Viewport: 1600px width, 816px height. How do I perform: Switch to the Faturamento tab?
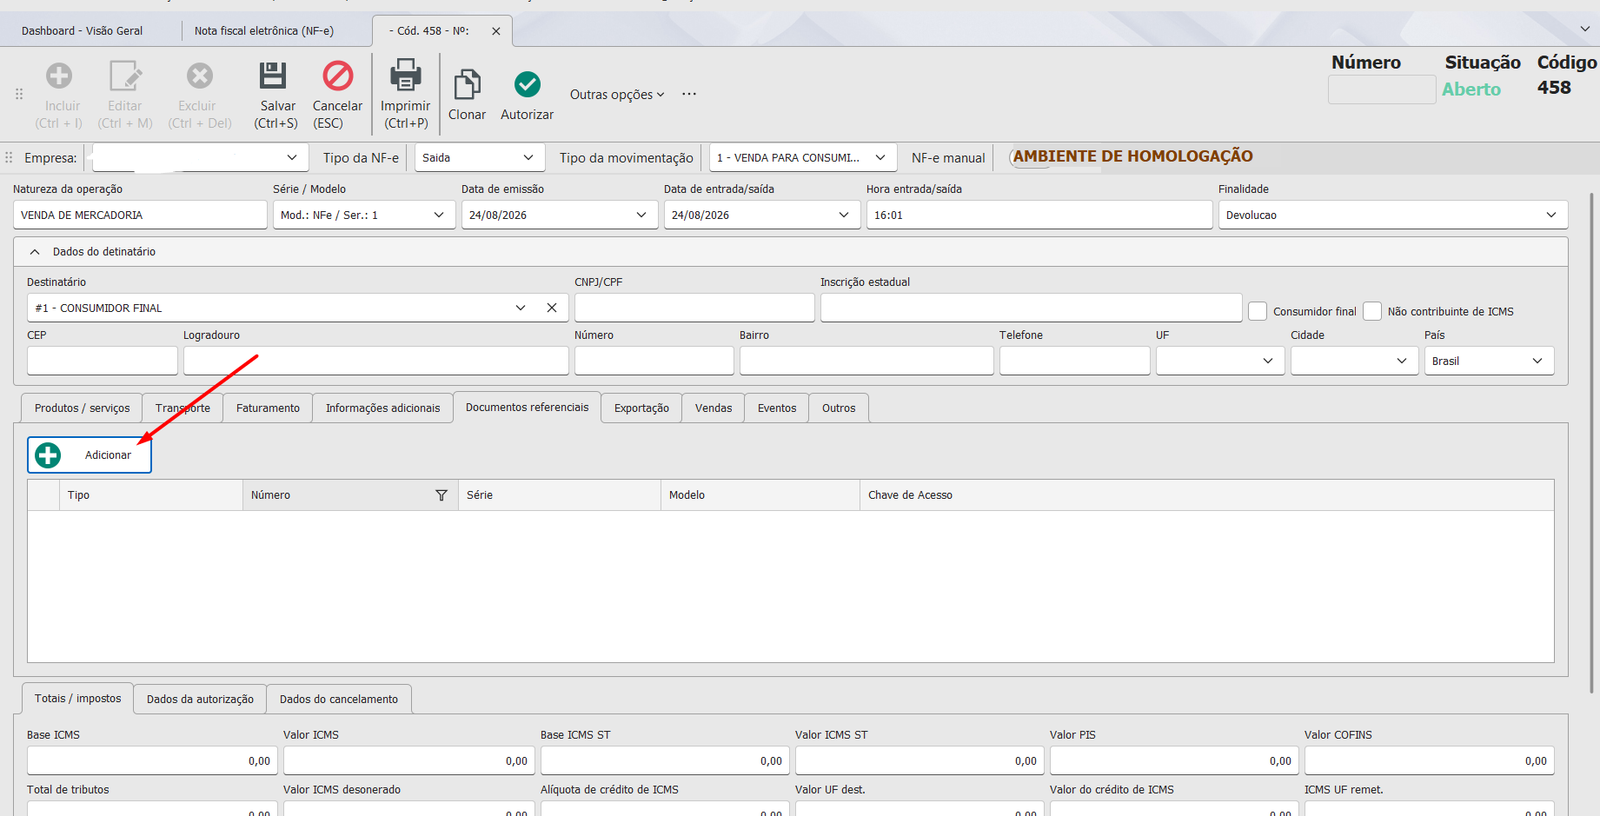268,408
